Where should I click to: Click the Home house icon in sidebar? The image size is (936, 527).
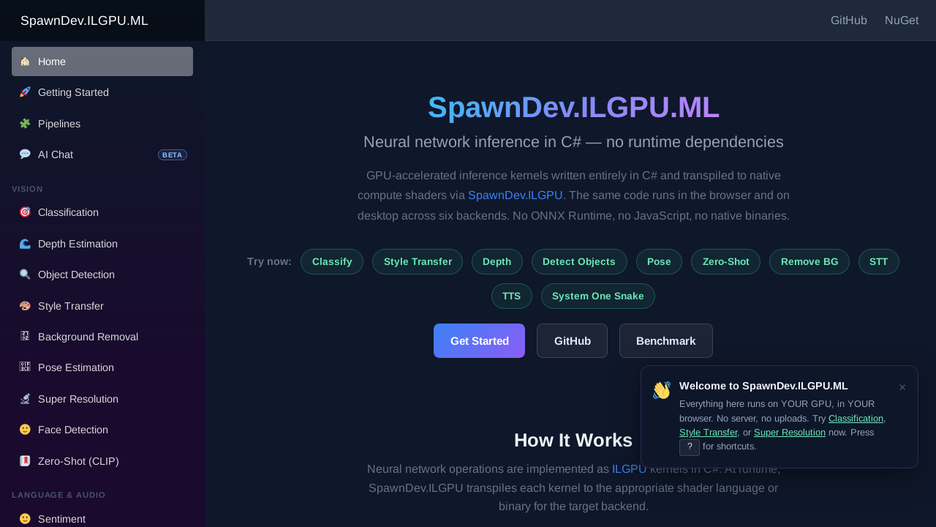tap(24, 61)
